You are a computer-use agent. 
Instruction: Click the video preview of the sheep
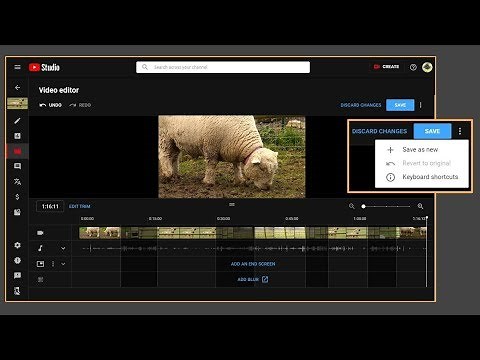pos(232,157)
